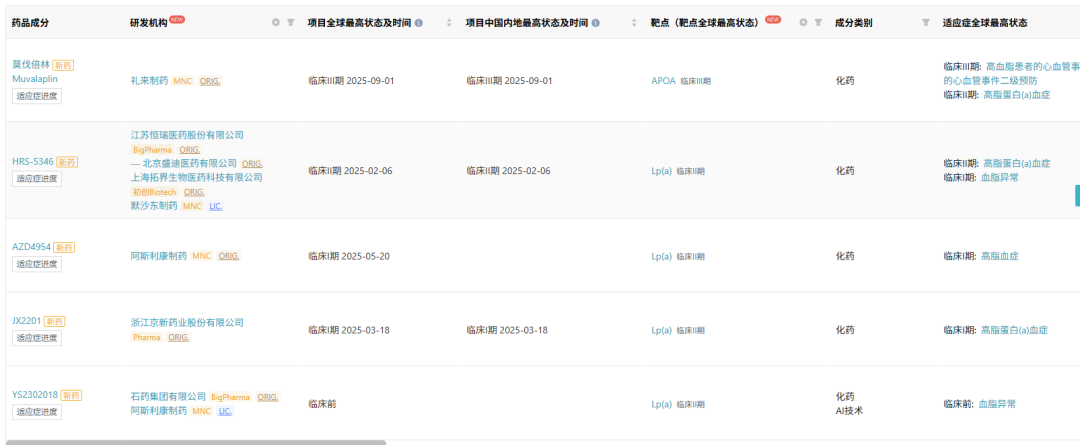Click teal side tab at right edge

[1077, 195]
